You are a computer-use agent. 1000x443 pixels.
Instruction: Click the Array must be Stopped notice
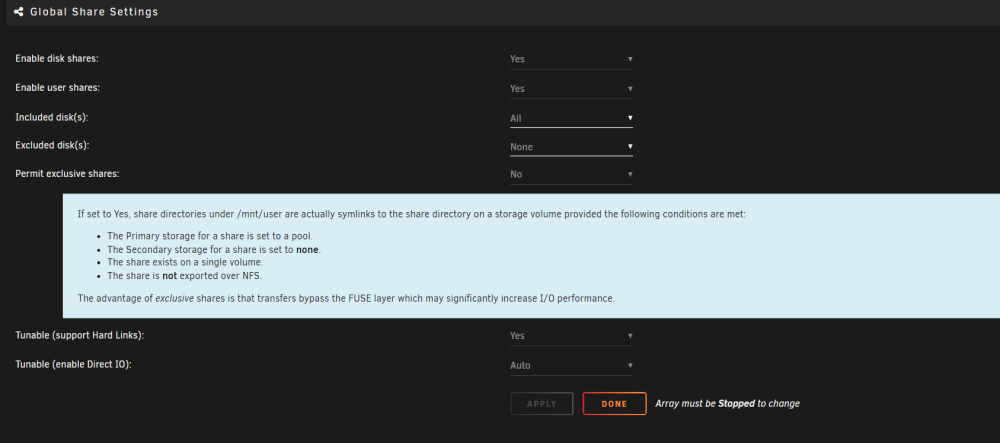(727, 403)
